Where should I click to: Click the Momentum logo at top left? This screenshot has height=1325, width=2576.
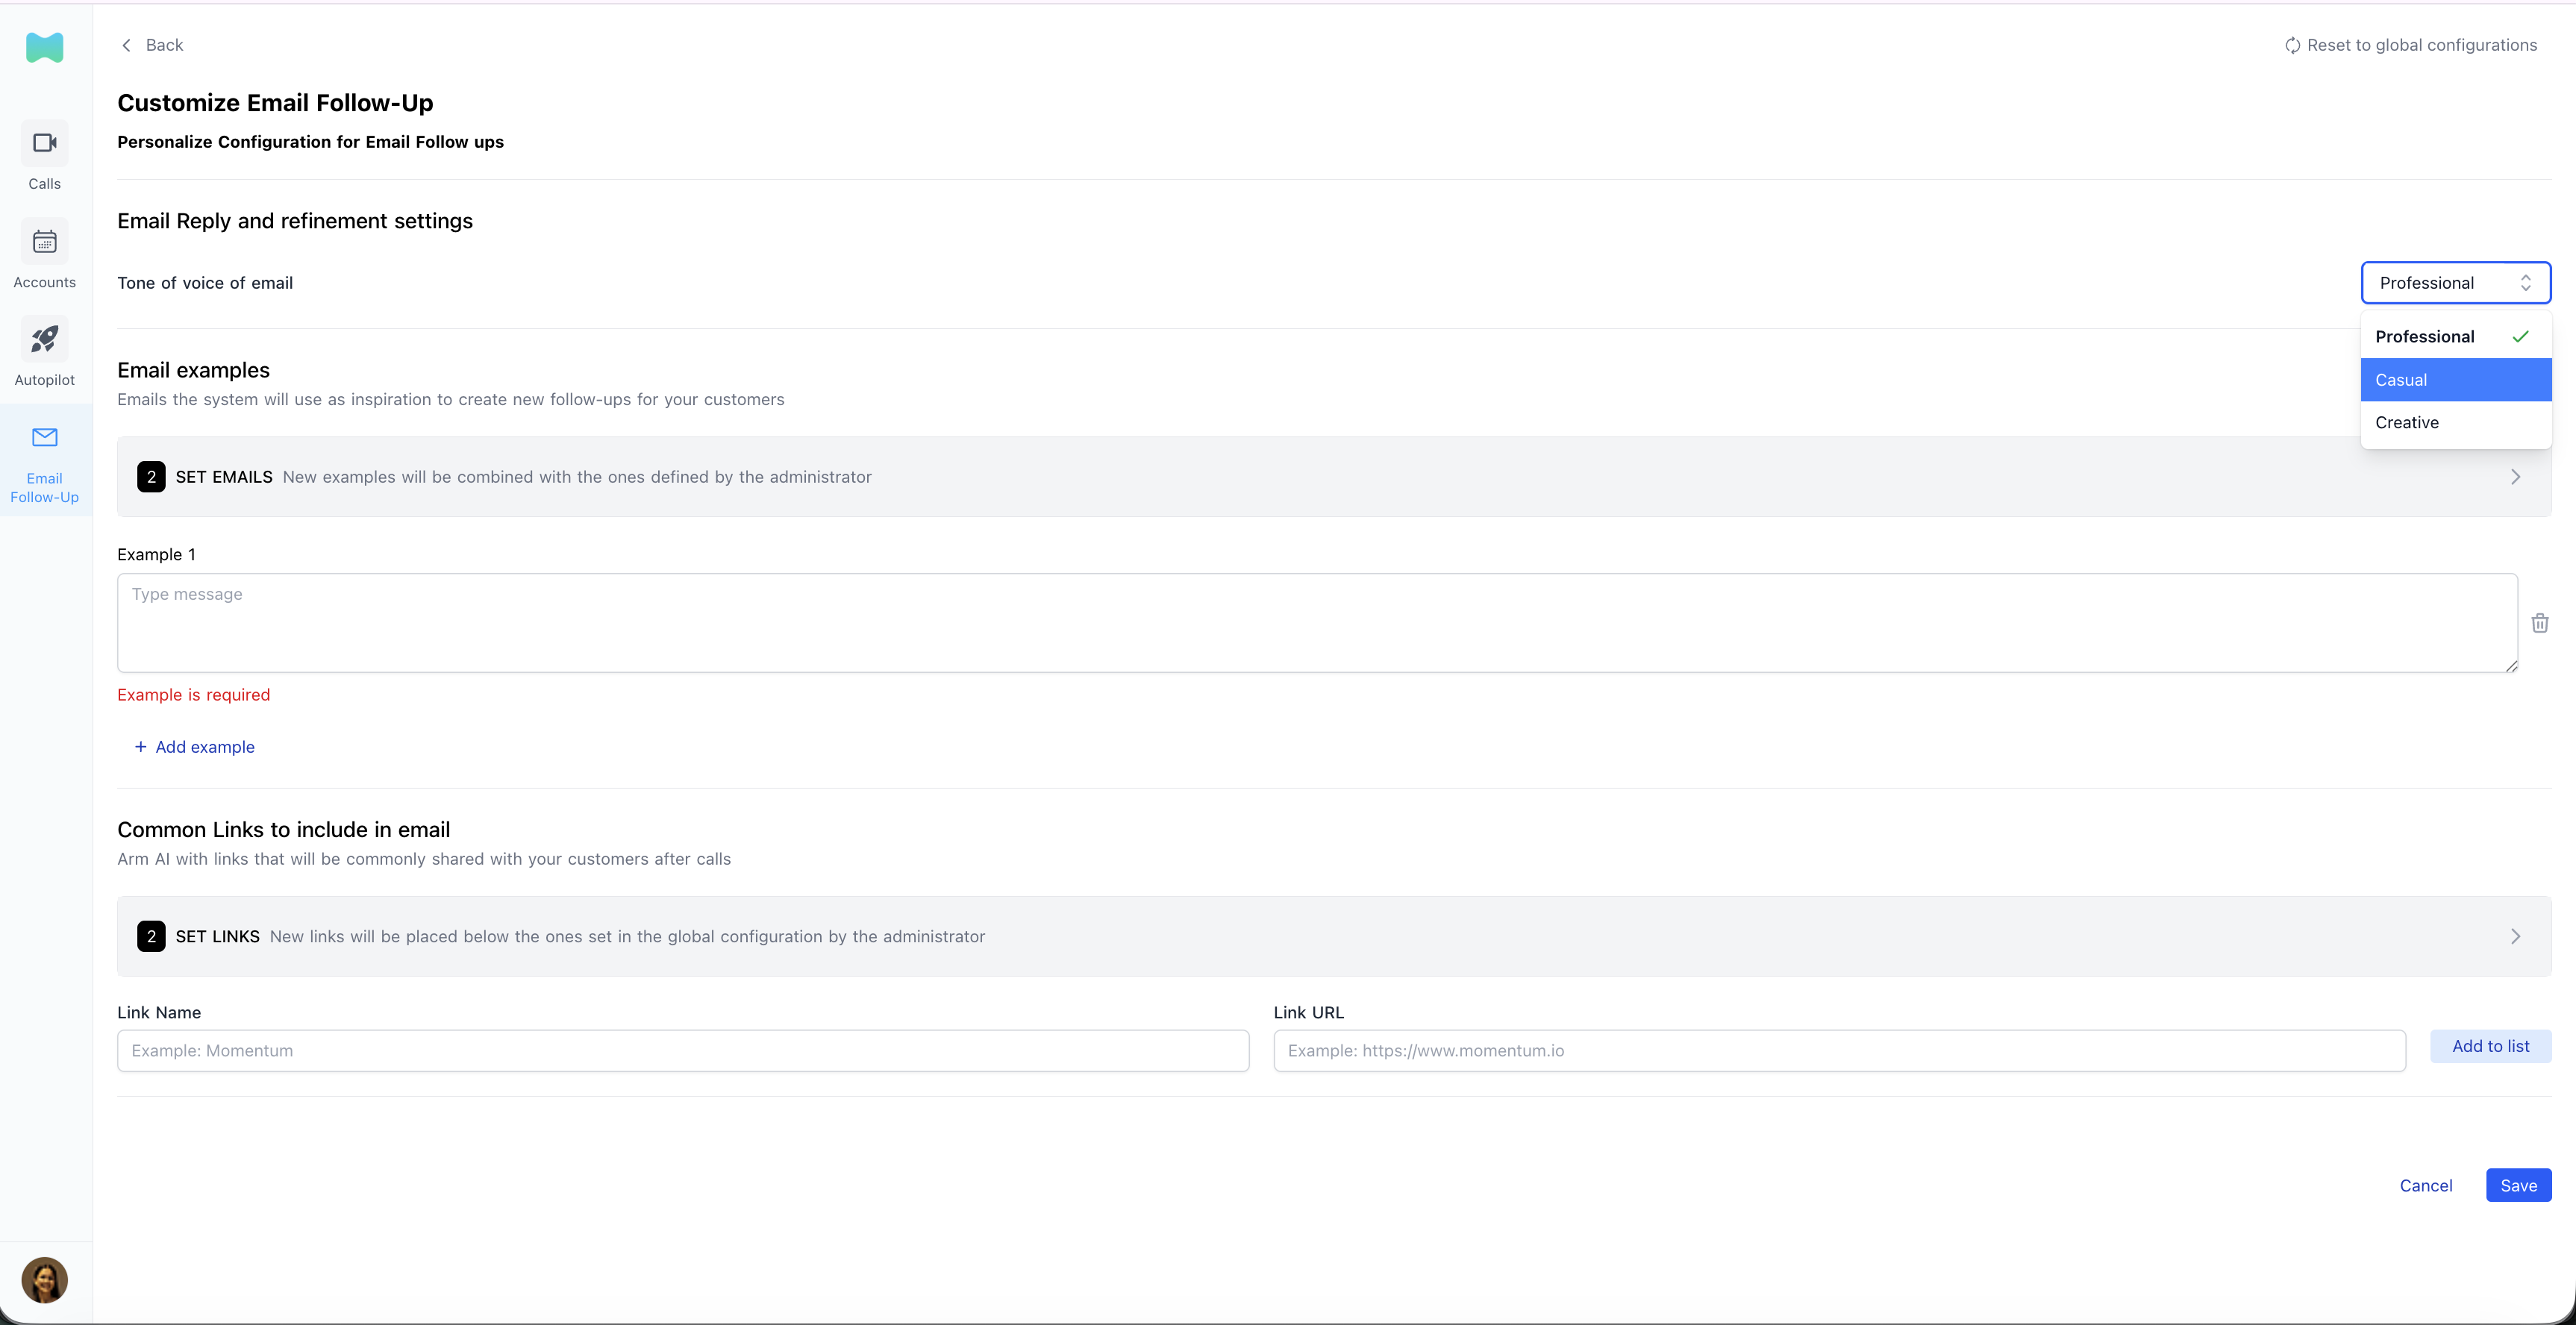[x=44, y=47]
